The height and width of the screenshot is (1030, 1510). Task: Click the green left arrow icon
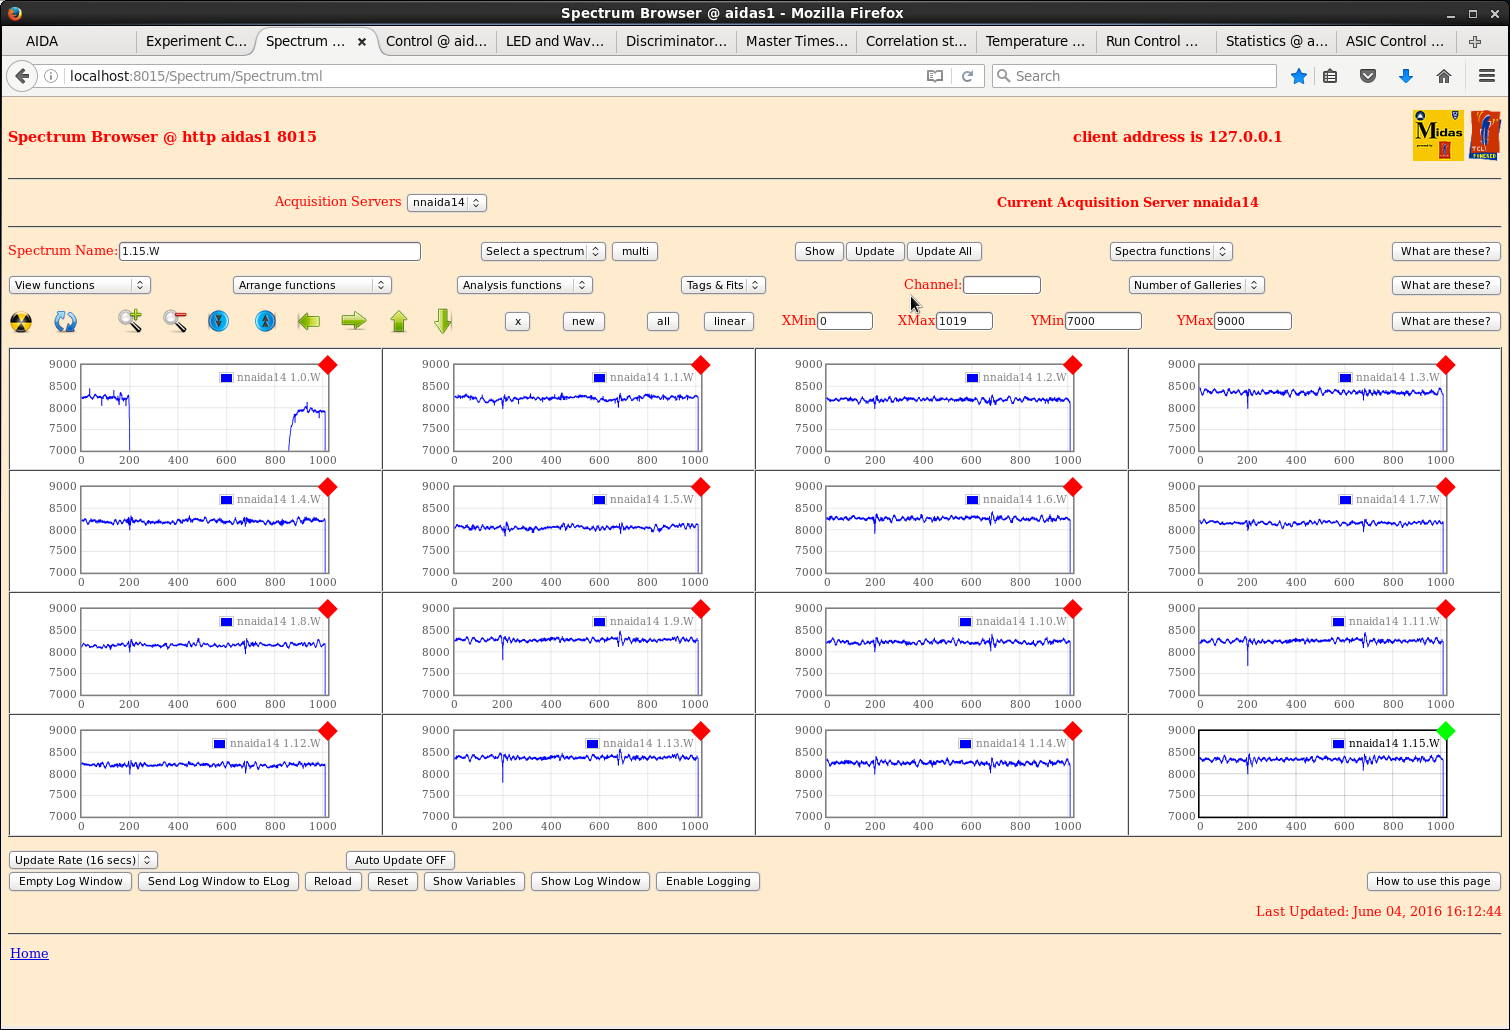[309, 321]
